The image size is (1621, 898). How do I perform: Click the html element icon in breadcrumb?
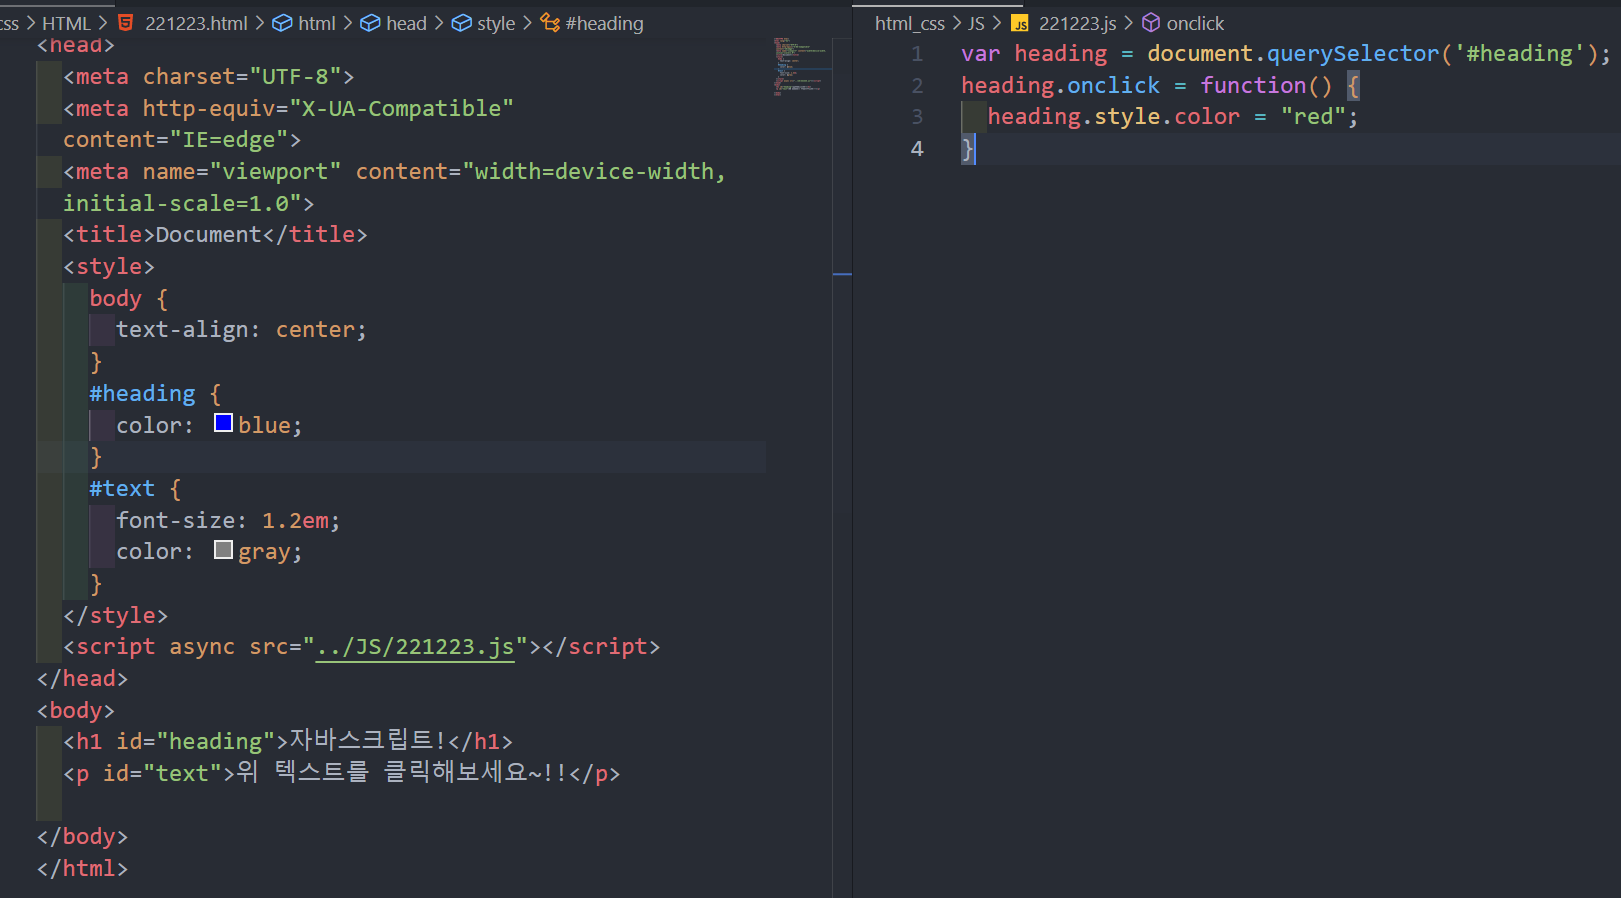pyautogui.click(x=282, y=22)
